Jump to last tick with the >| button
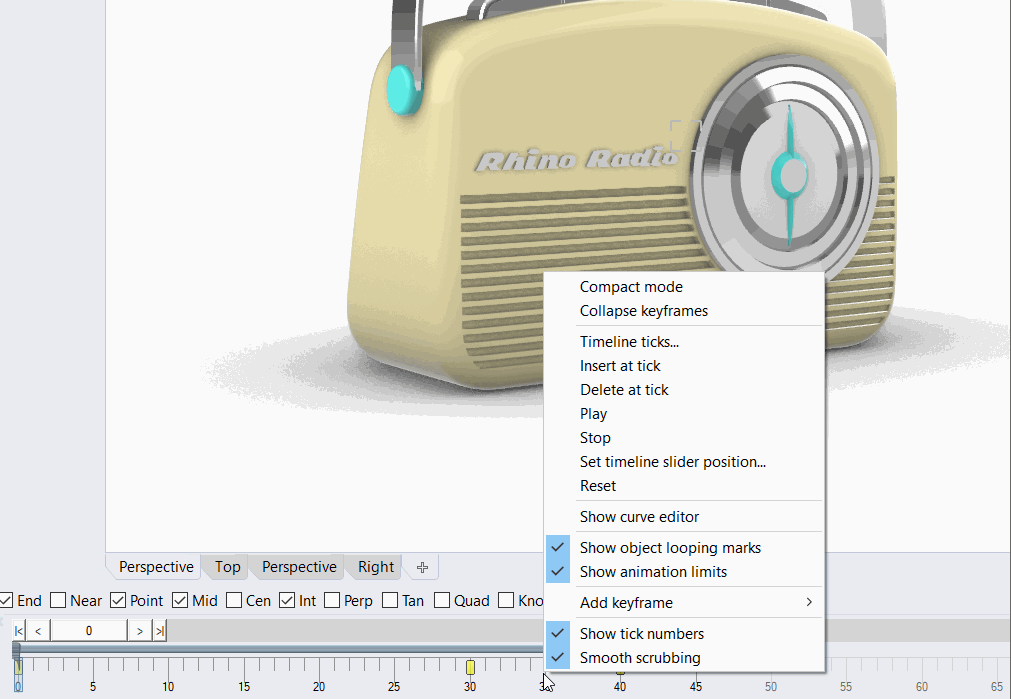1011x699 pixels. [159, 631]
